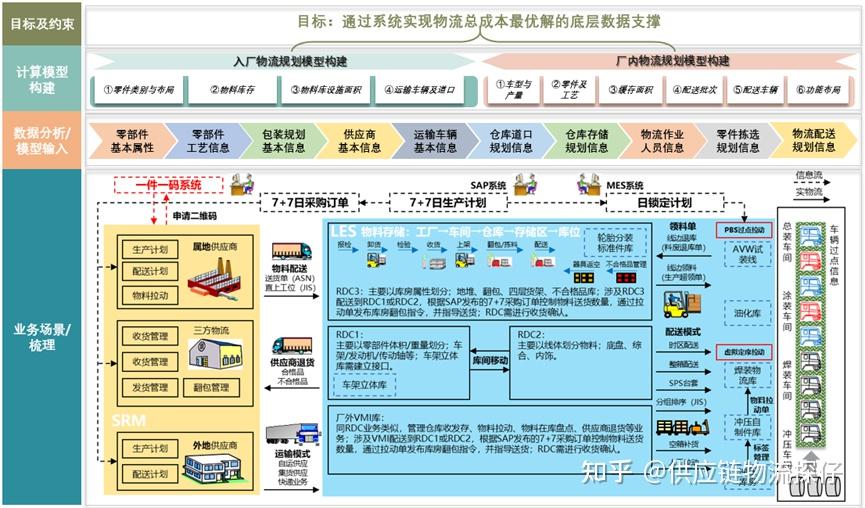Image resolution: width=865 pixels, height=508 pixels.
Task: Click the 冲压自制件库 dashed box
Action: point(747,427)
